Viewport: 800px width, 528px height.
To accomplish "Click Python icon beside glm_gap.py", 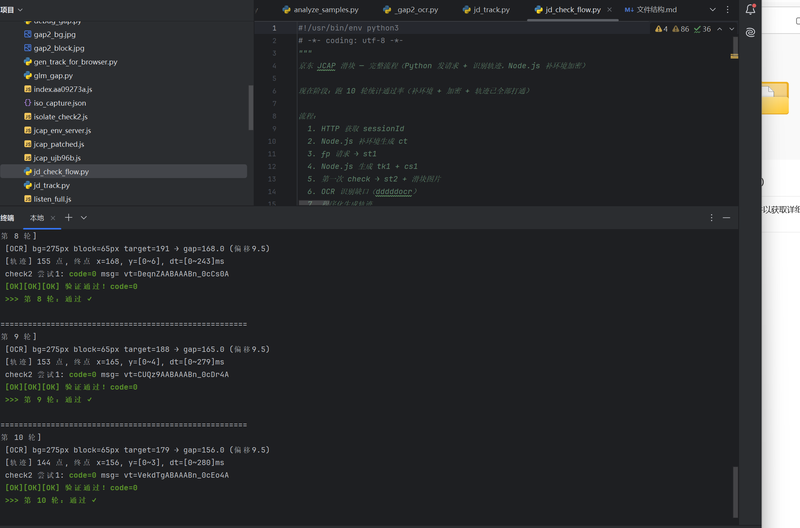I will tap(28, 76).
